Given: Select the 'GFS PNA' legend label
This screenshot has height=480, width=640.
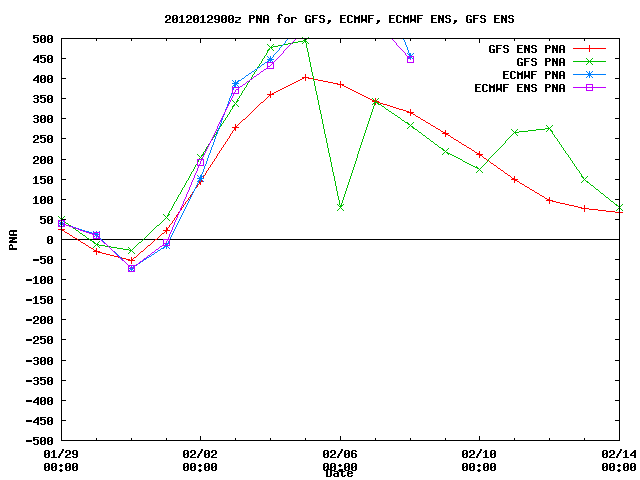Looking at the screenshot, I should pos(540,62).
